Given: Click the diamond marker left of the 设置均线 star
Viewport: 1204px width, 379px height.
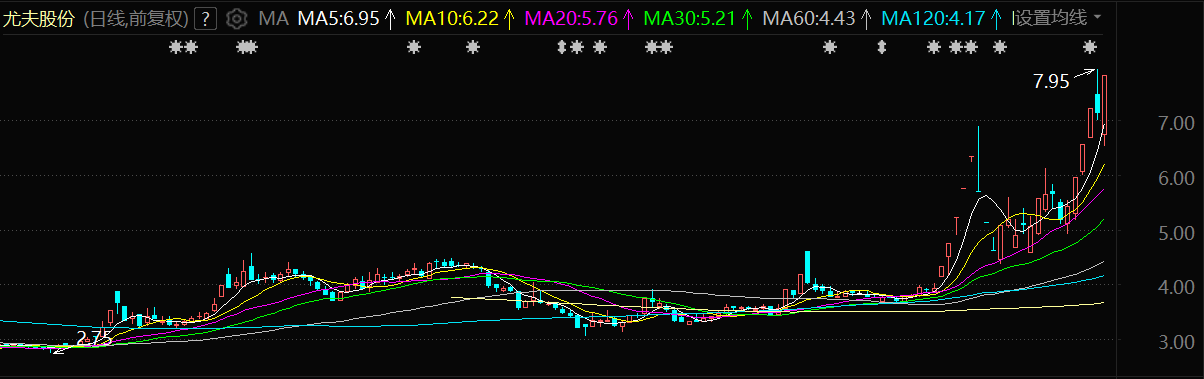Looking at the screenshot, I should pyautogui.click(x=881, y=47).
